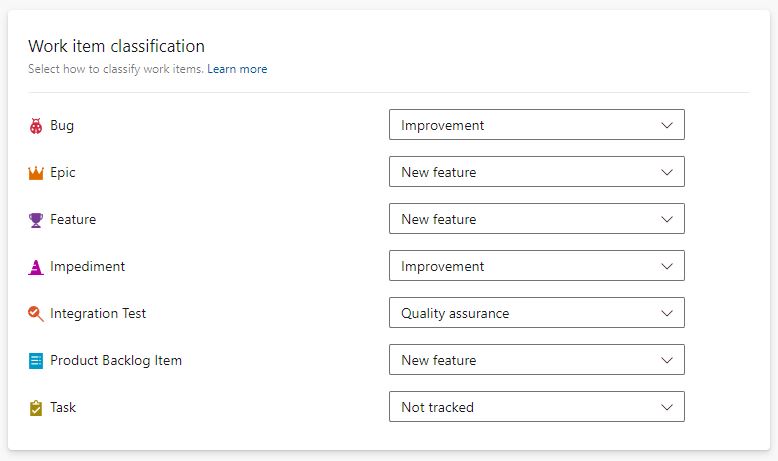Click the red Bug work item icon
Screen dimensions: 778x461
coord(36,126)
